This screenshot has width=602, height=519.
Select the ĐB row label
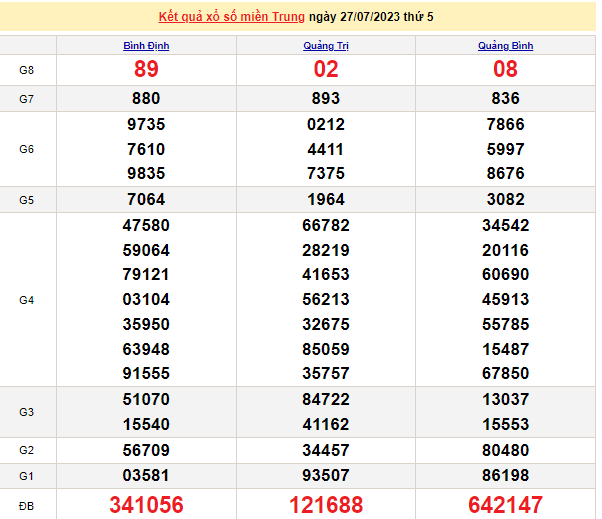point(27,505)
